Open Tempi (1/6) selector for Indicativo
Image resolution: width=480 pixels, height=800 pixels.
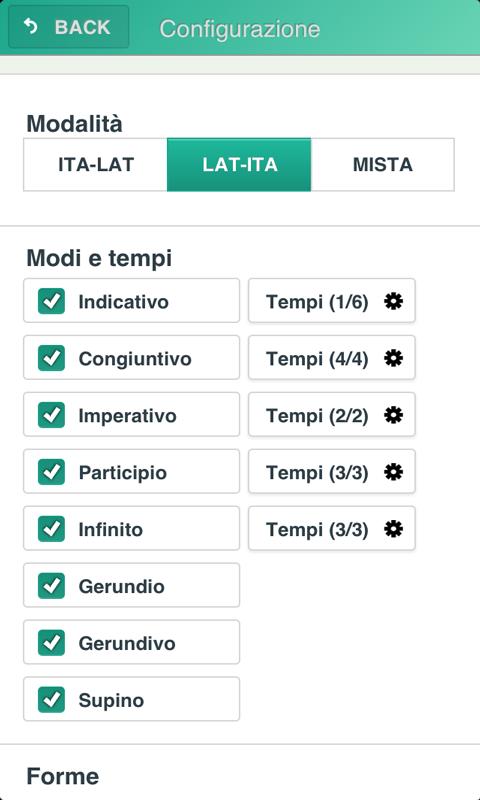pyautogui.click(x=332, y=301)
